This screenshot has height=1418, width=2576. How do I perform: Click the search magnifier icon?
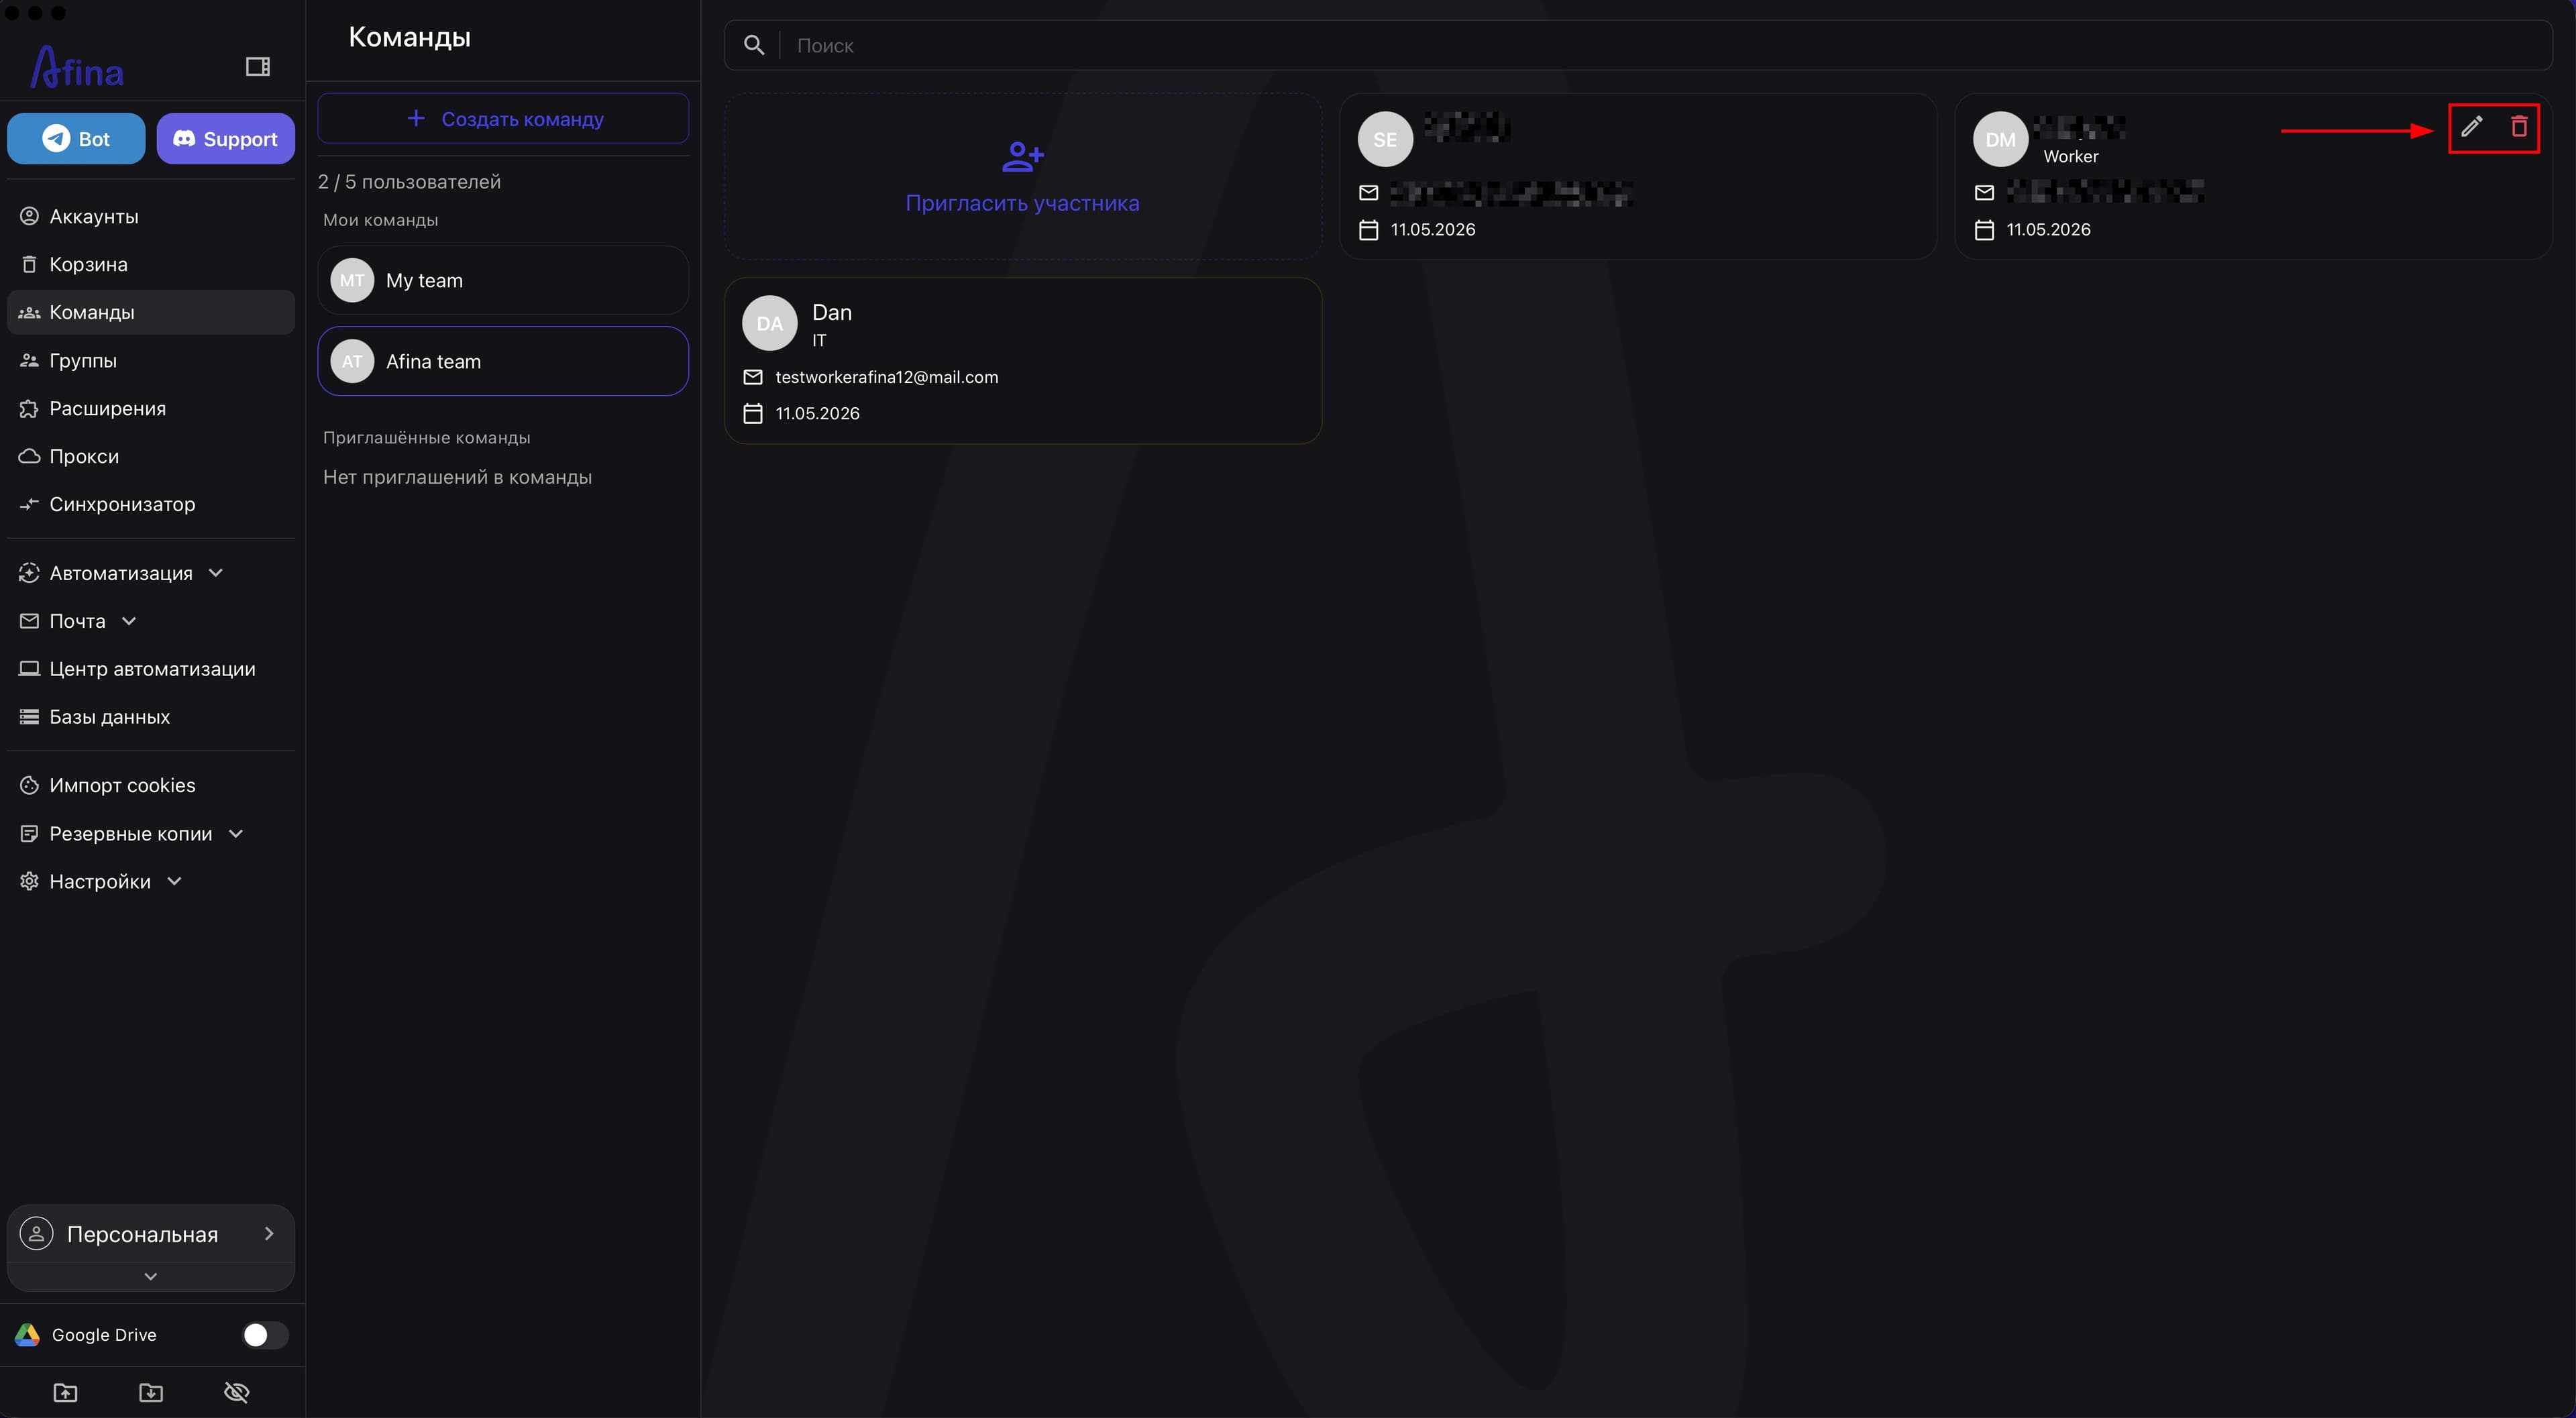click(x=754, y=45)
